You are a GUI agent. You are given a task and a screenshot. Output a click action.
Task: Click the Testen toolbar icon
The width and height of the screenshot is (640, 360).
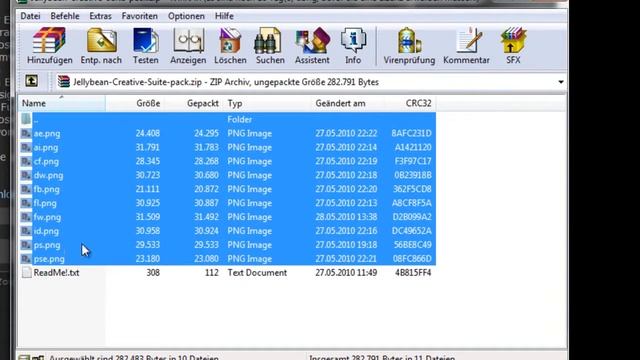(x=145, y=41)
